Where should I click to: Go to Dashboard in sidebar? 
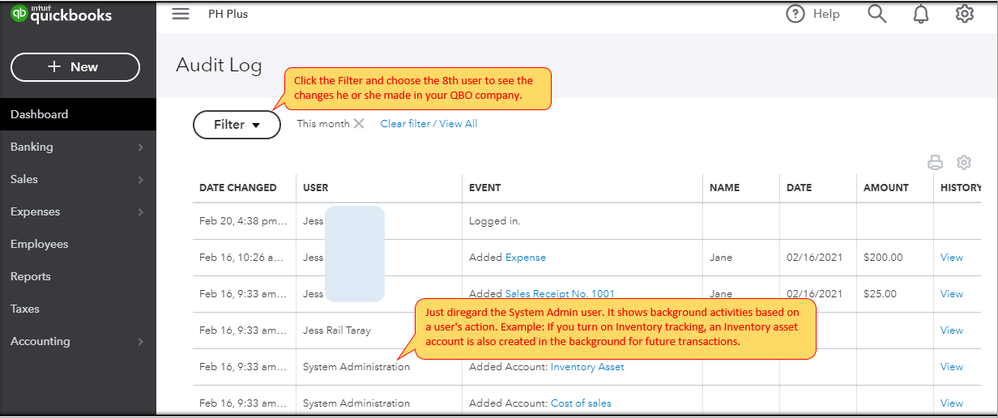click(x=78, y=115)
